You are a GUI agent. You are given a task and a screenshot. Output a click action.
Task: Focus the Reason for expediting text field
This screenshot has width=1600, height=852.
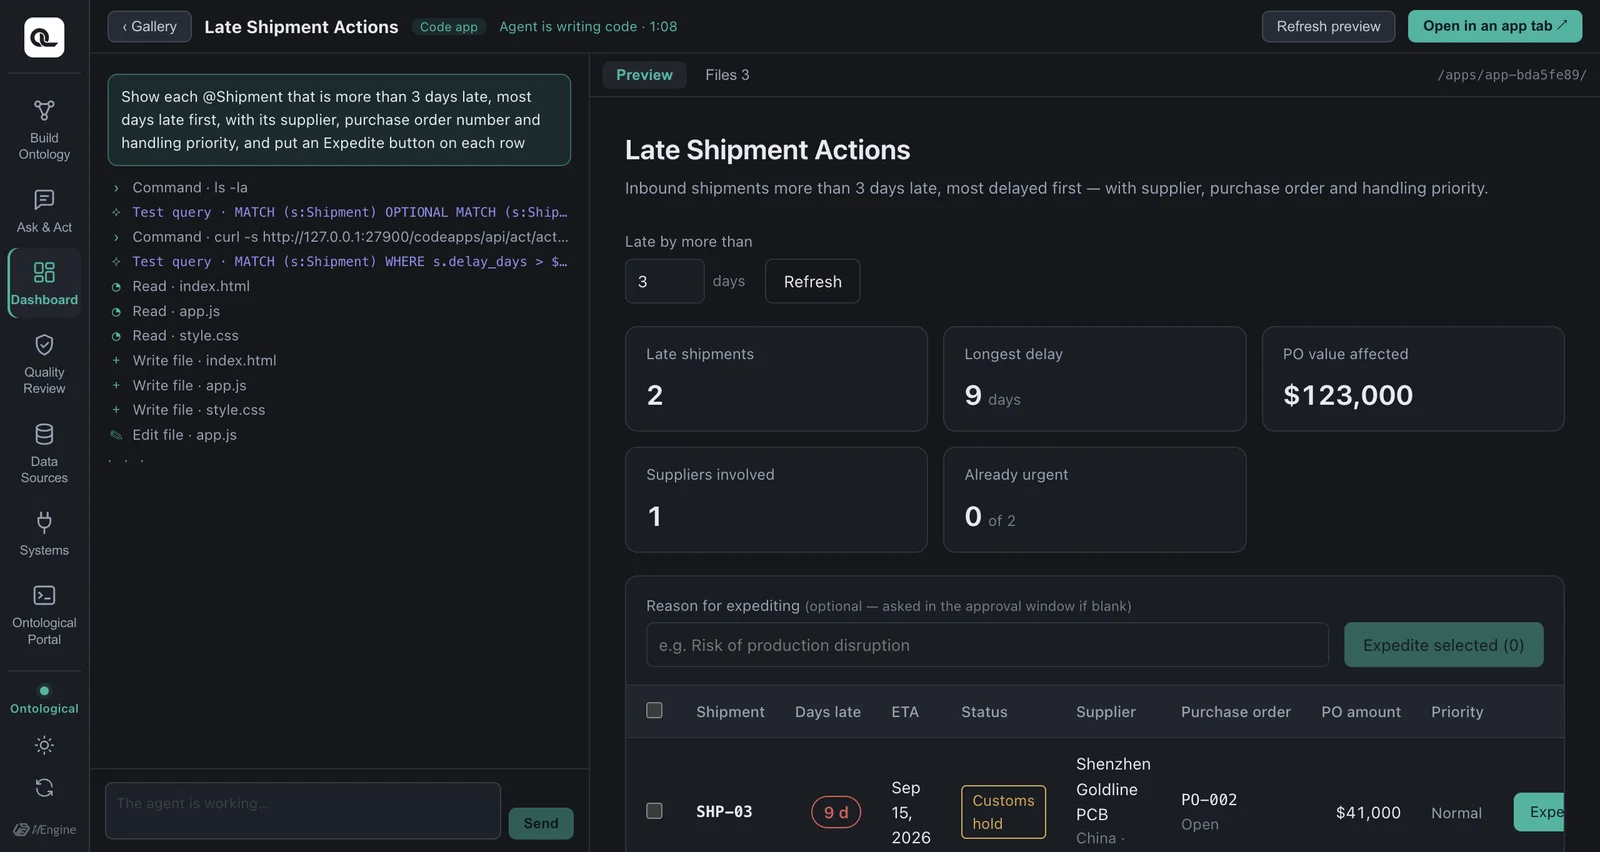point(987,645)
